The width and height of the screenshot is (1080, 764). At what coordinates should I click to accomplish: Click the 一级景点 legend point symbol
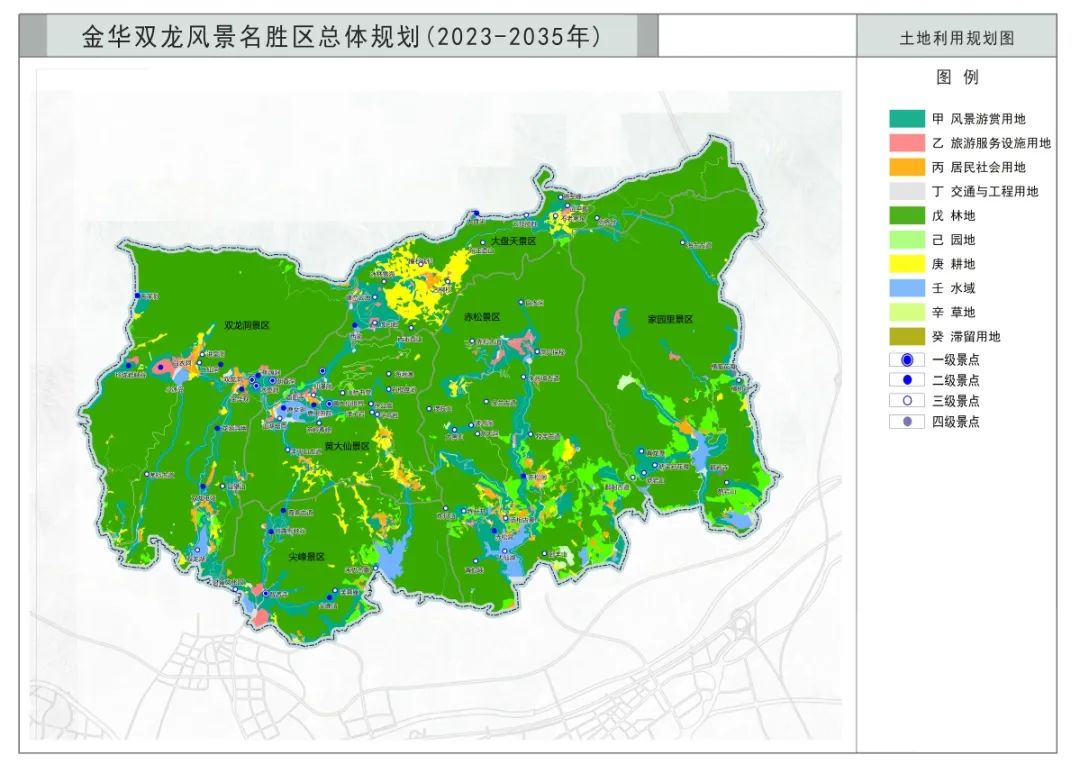click(x=907, y=360)
